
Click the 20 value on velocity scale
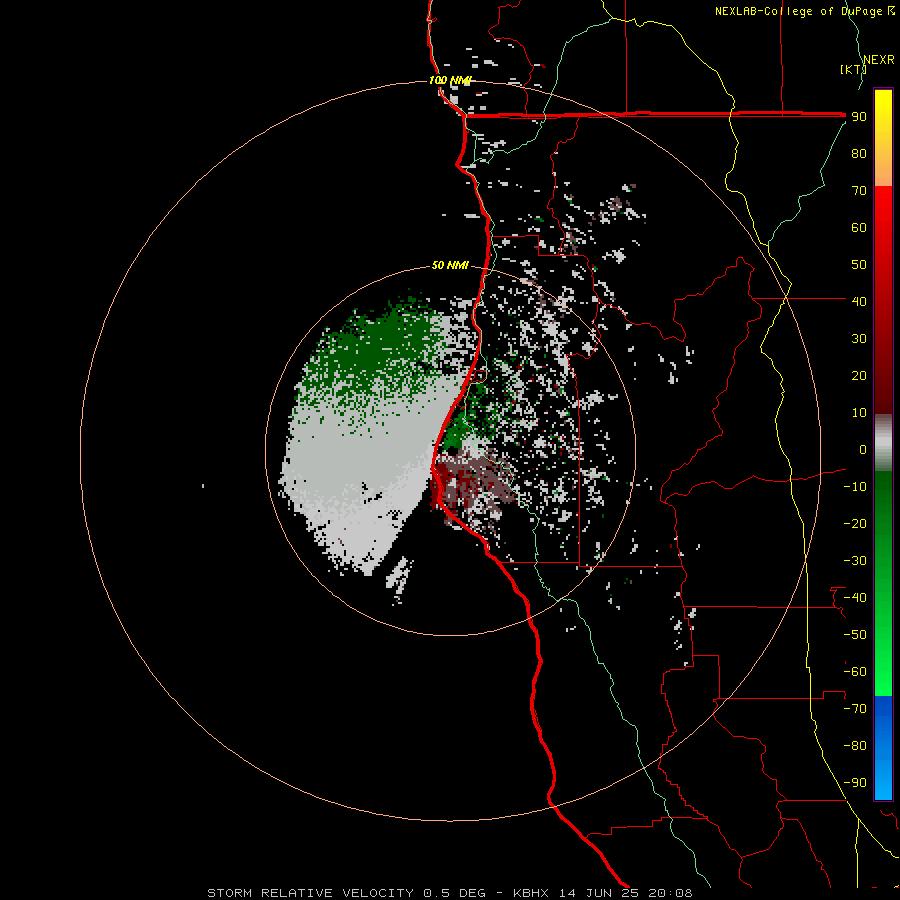pyautogui.click(x=859, y=376)
